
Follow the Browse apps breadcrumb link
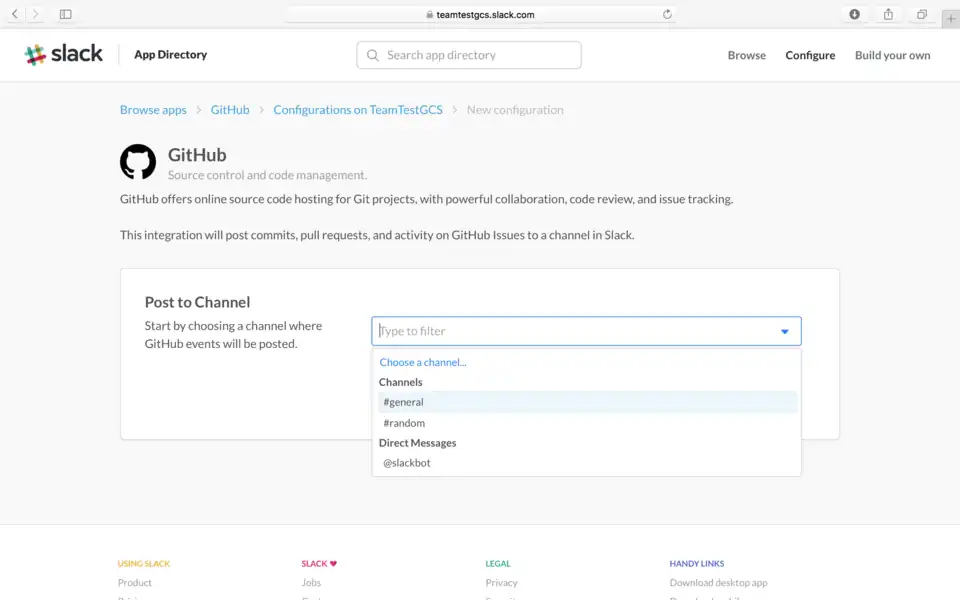point(153,110)
